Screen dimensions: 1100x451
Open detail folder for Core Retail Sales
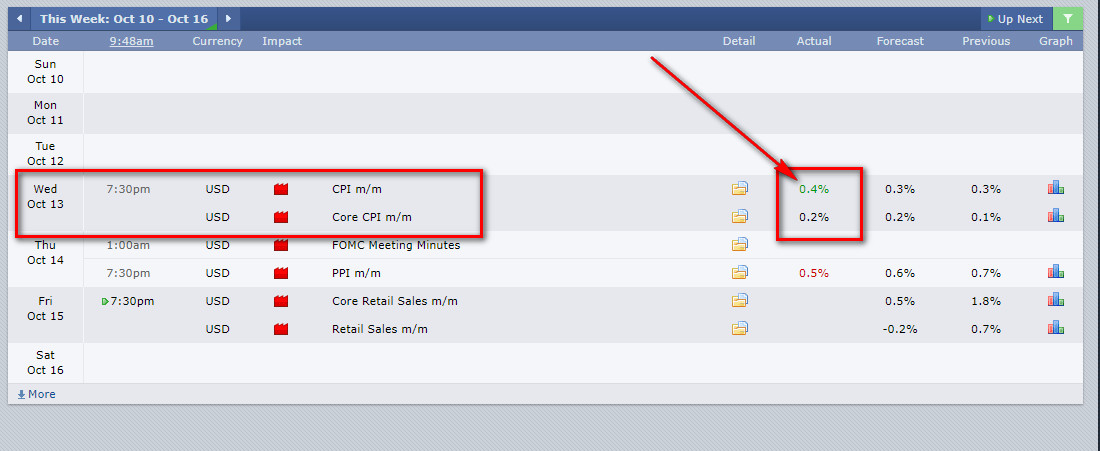click(x=739, y=300)
